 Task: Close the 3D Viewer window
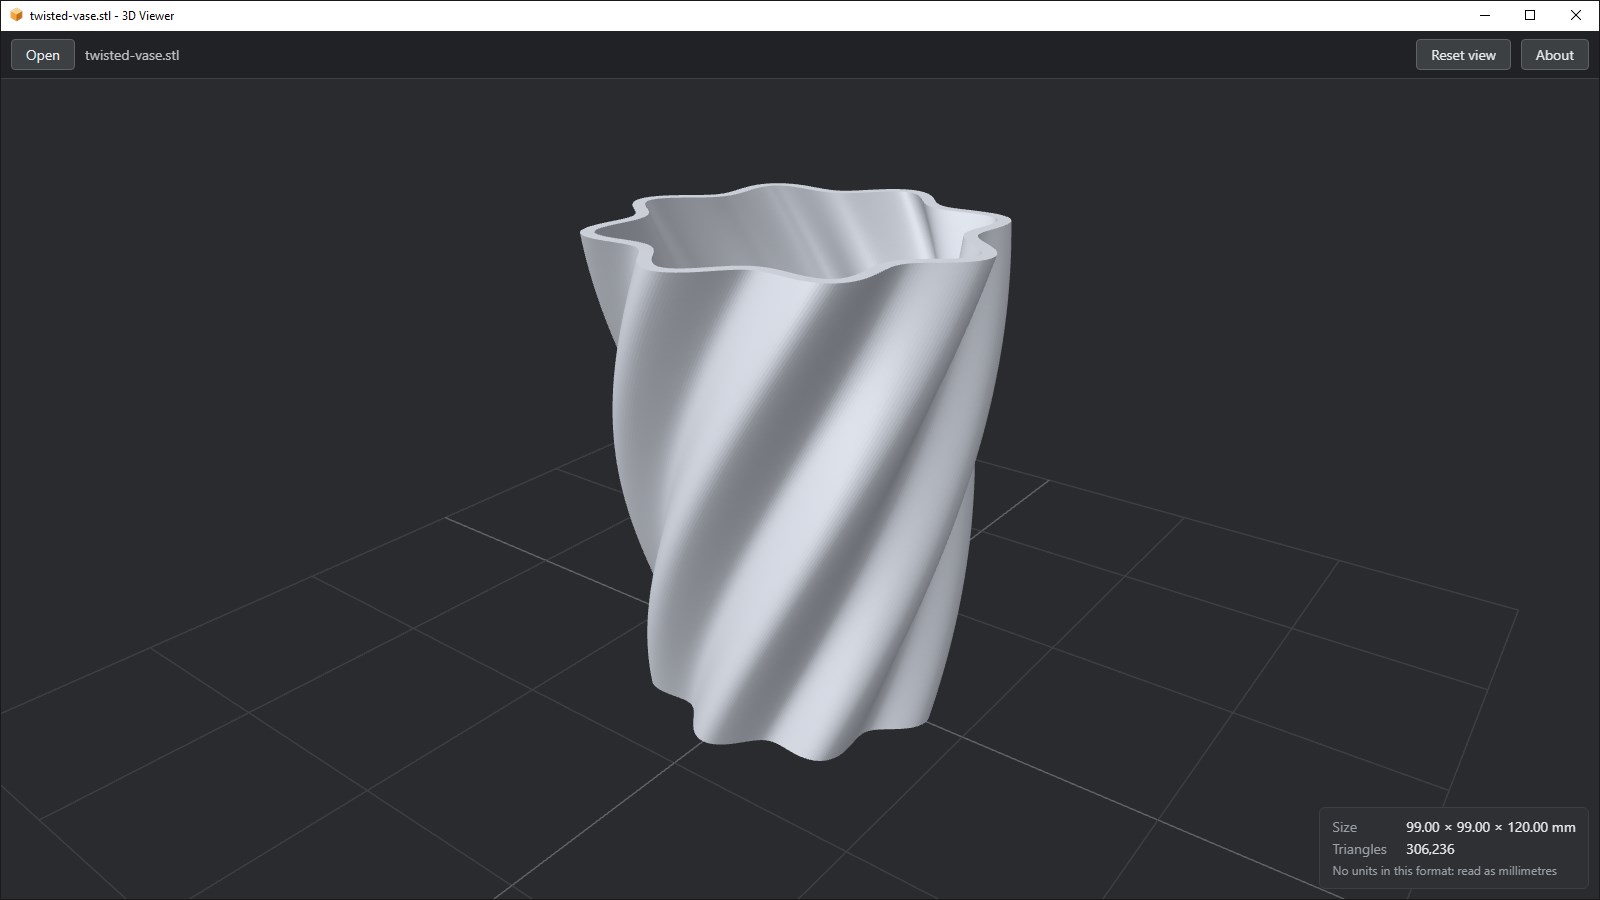pyautogui.click(x=1576, y=15)
